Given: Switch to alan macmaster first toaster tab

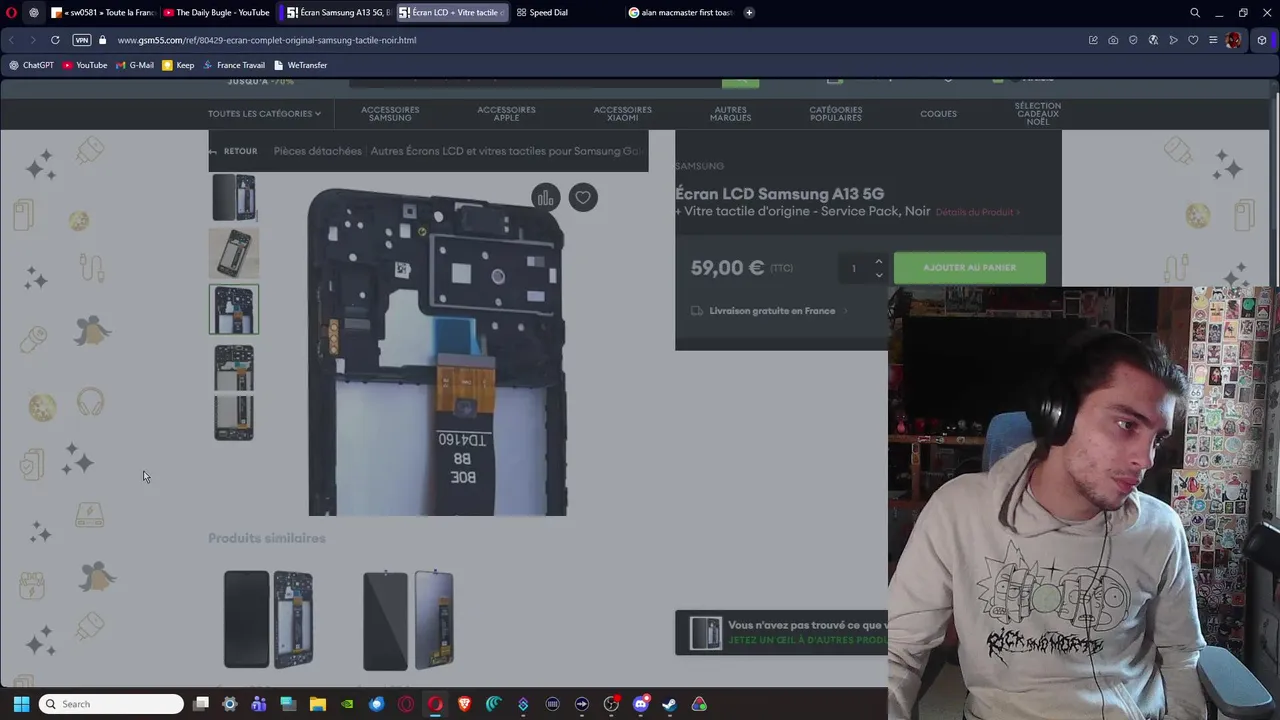Looking at the screenshot, I should tap(680, 12).
